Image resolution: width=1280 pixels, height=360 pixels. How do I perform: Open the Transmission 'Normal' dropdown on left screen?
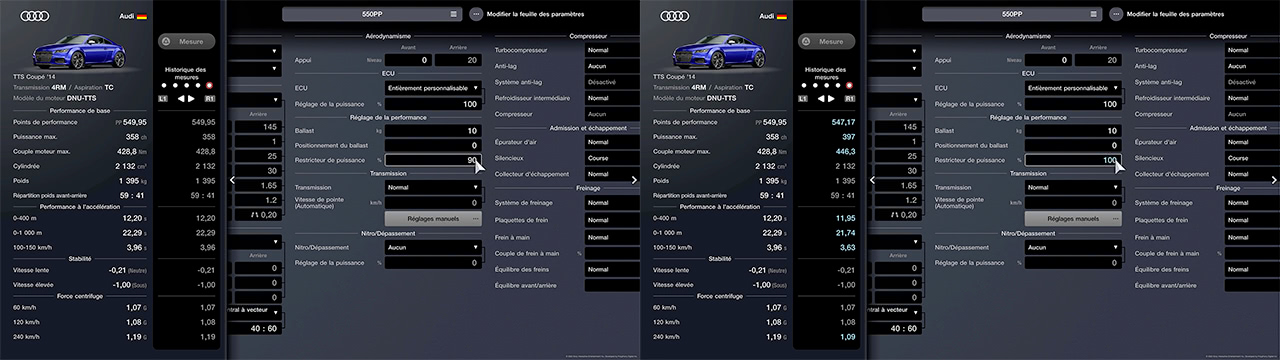coord(432,187)
